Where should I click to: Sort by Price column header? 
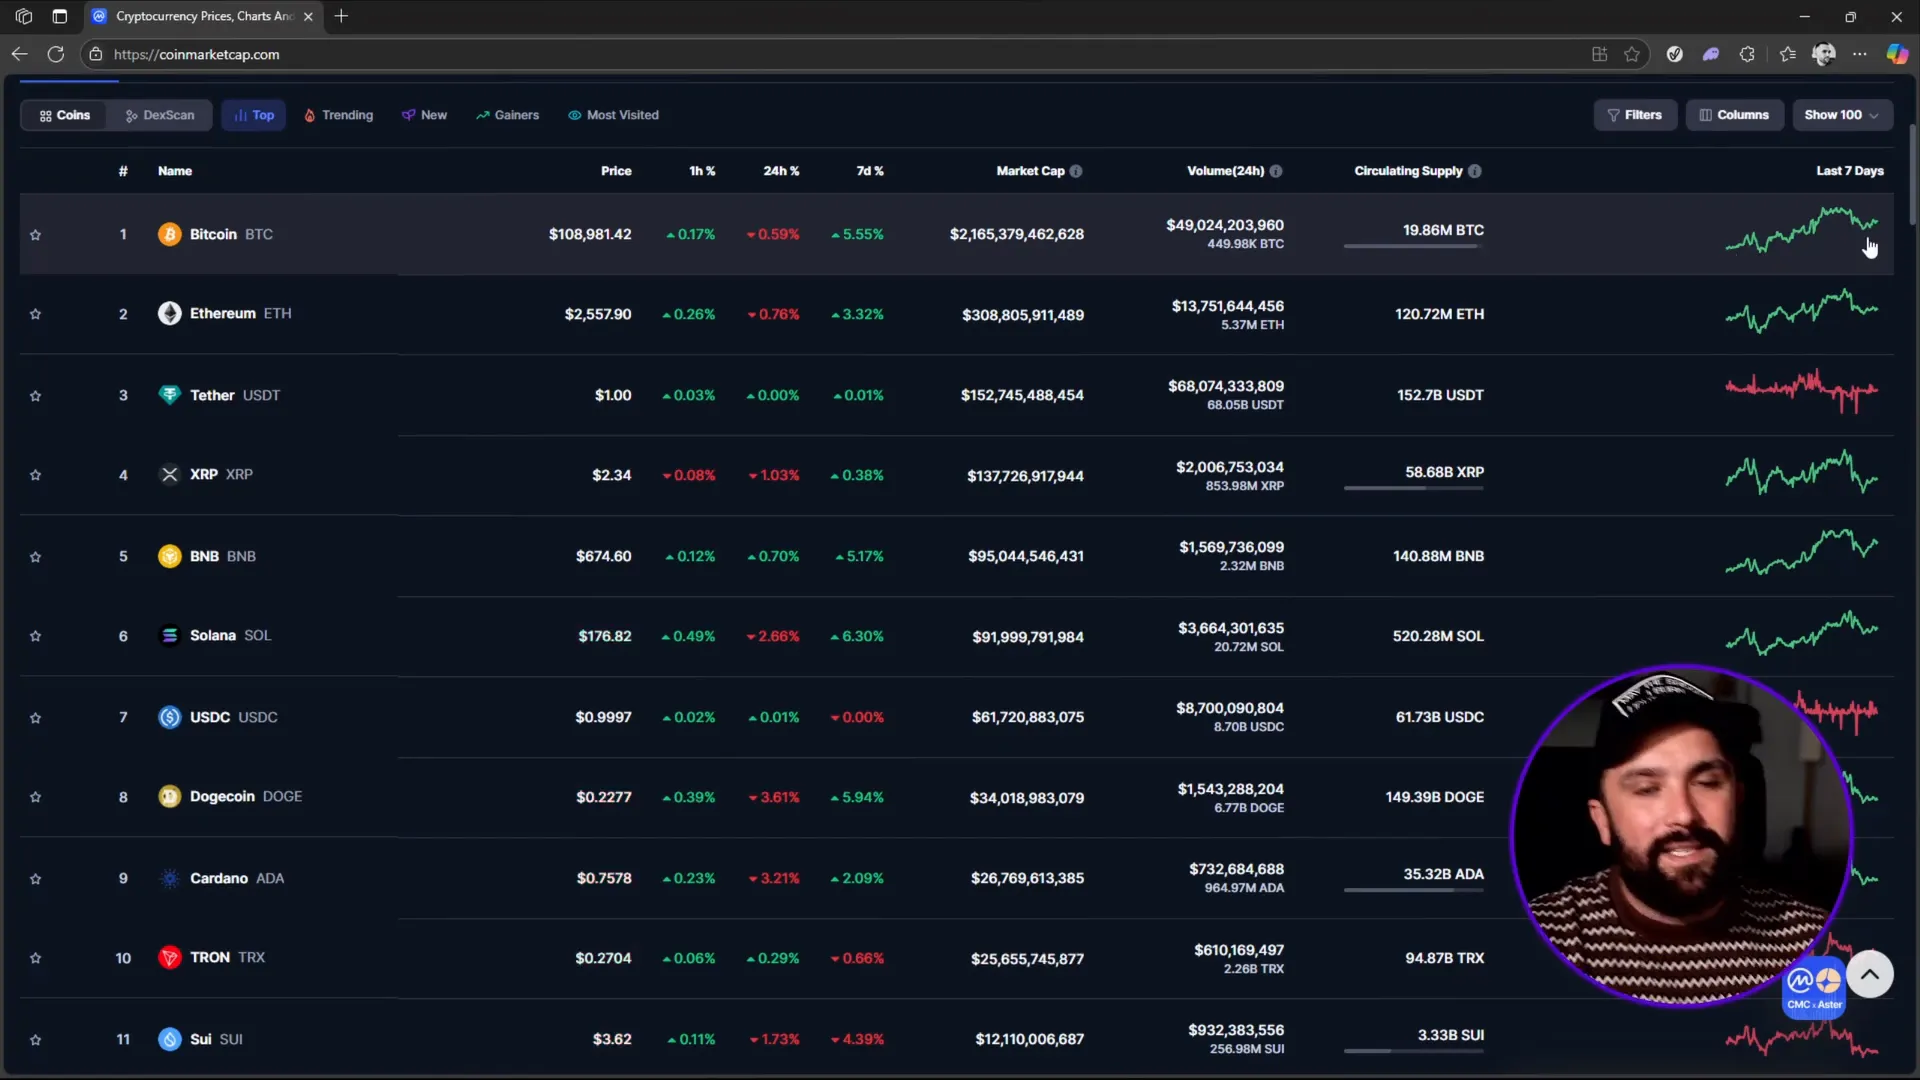coord(616,171)
